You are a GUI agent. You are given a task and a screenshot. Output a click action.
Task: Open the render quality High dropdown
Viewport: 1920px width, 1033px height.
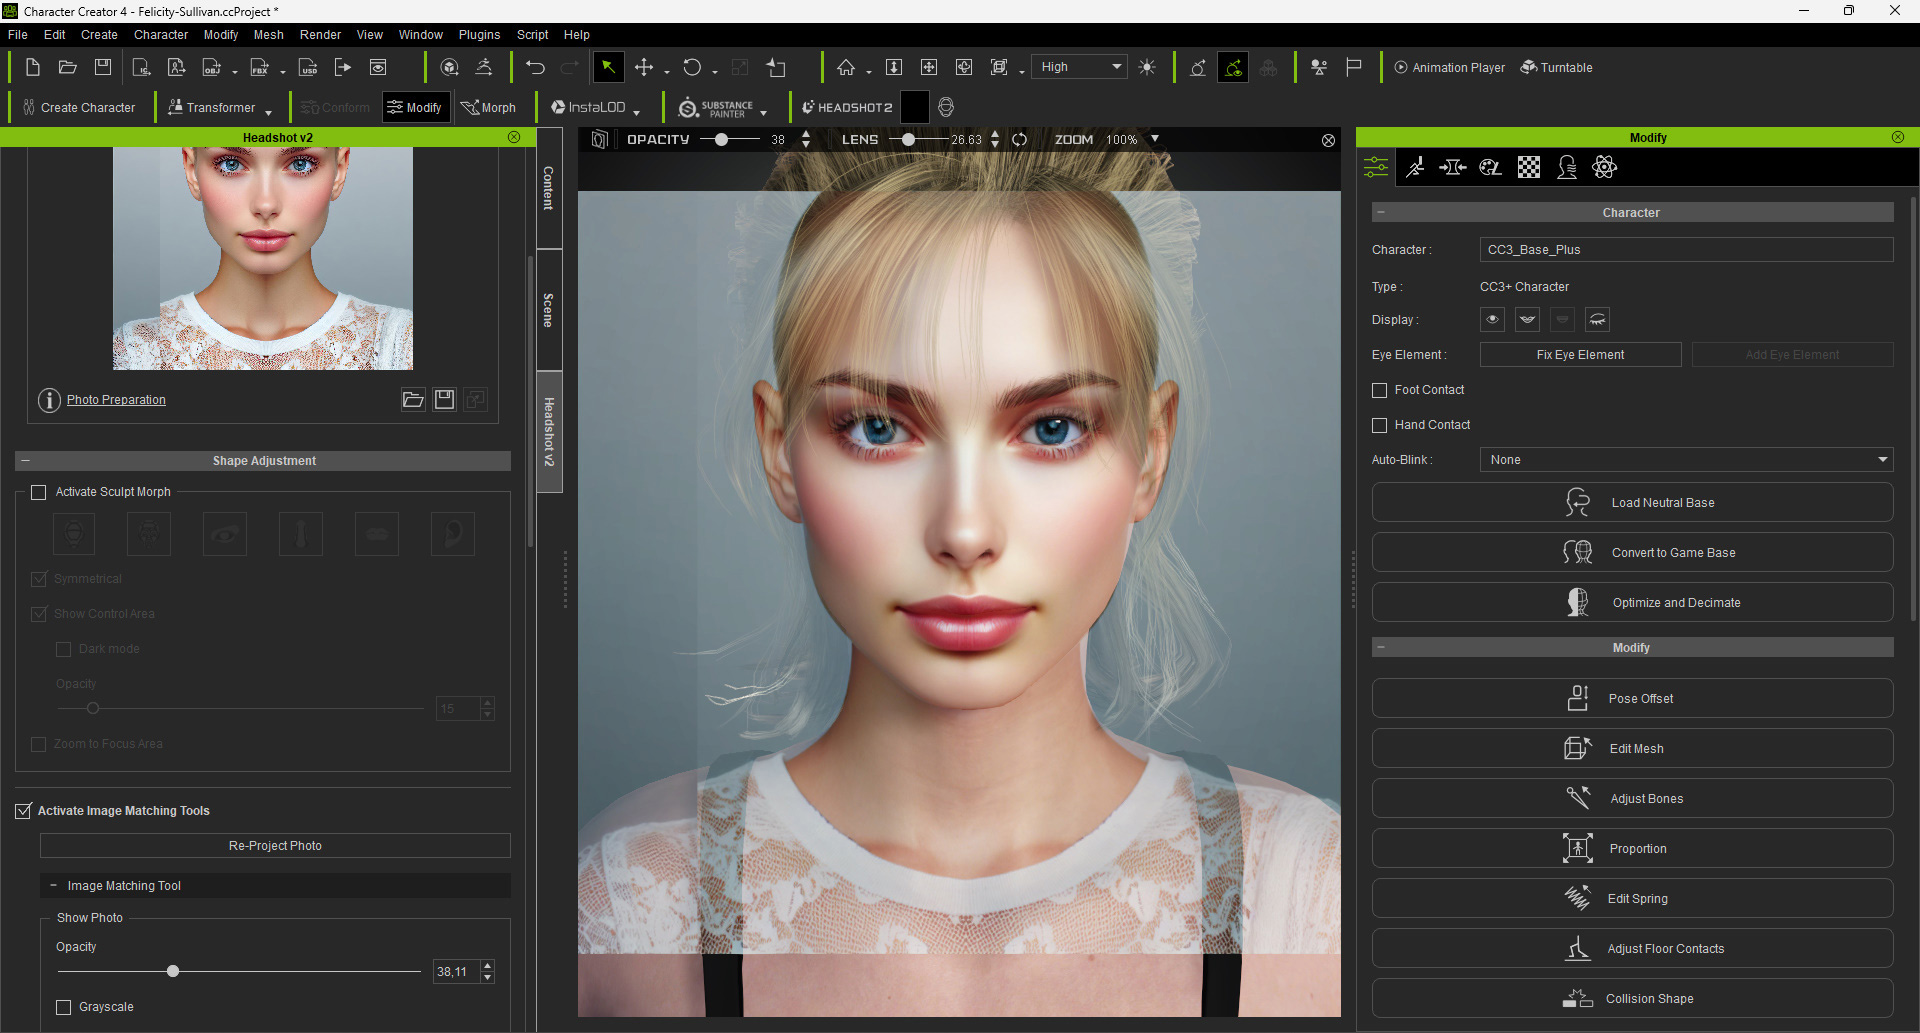tap(1080, 67)
